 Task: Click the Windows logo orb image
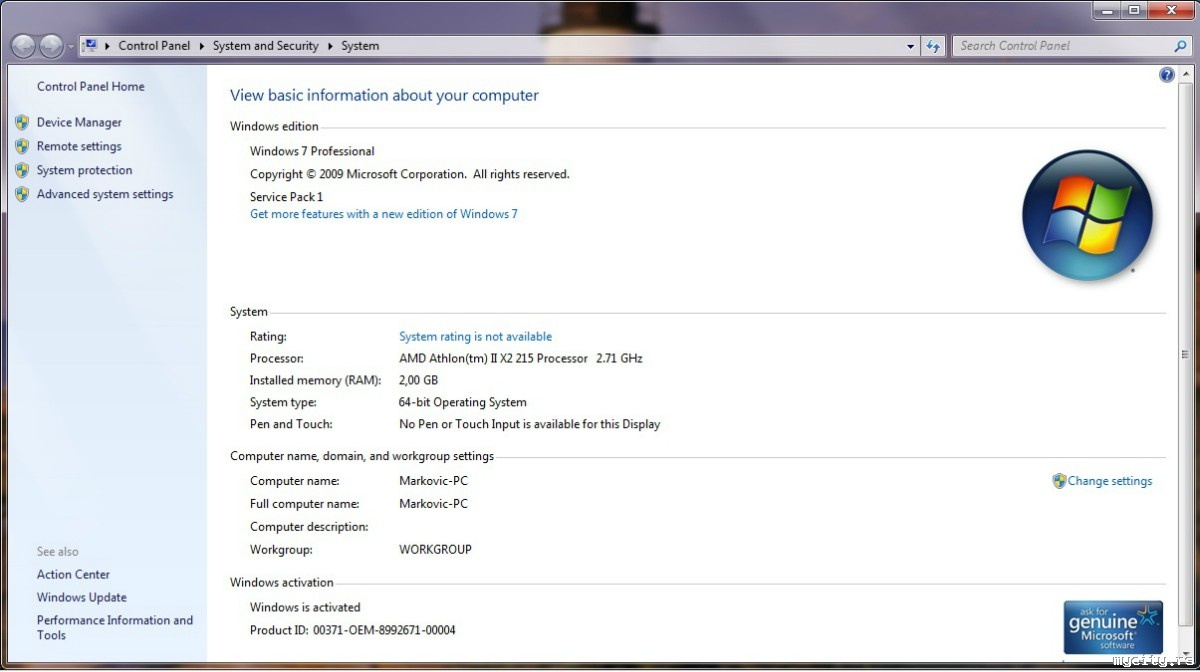tap(1087, 215)
